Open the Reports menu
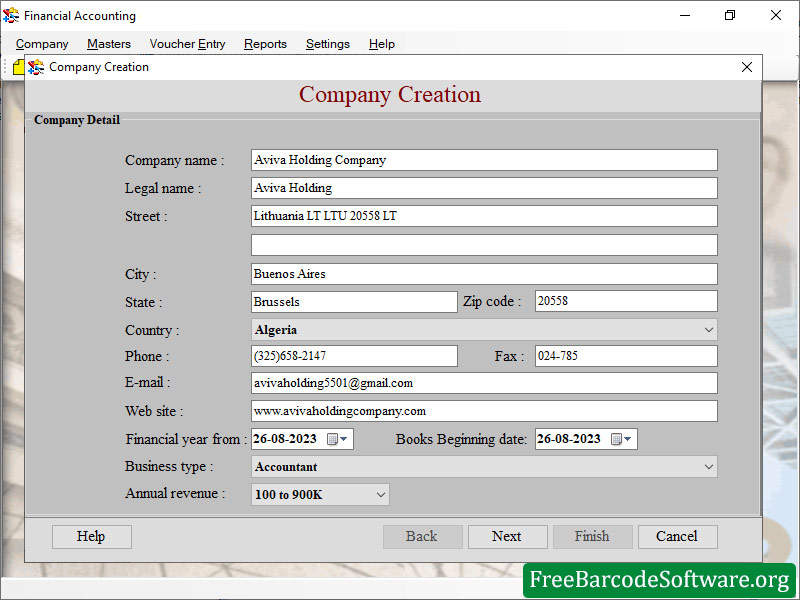 pos(265,44)
